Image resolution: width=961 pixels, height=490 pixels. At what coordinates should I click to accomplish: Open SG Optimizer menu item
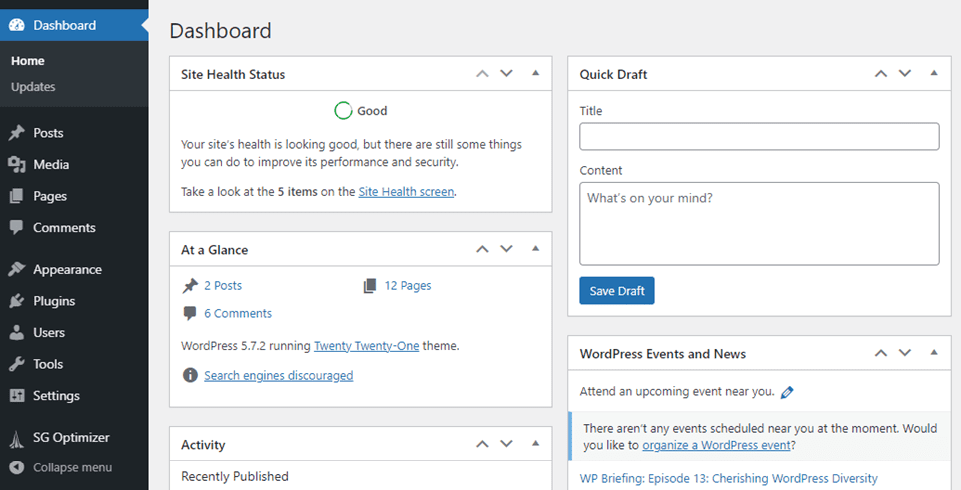click(71, 438)
